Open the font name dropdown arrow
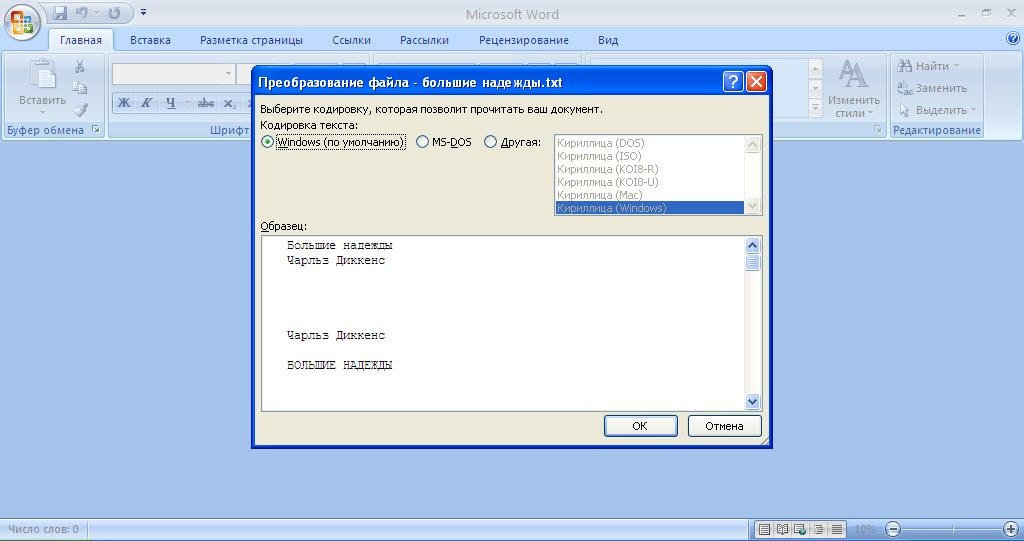The image size is (1024, 541). click(x=228, y=74)
